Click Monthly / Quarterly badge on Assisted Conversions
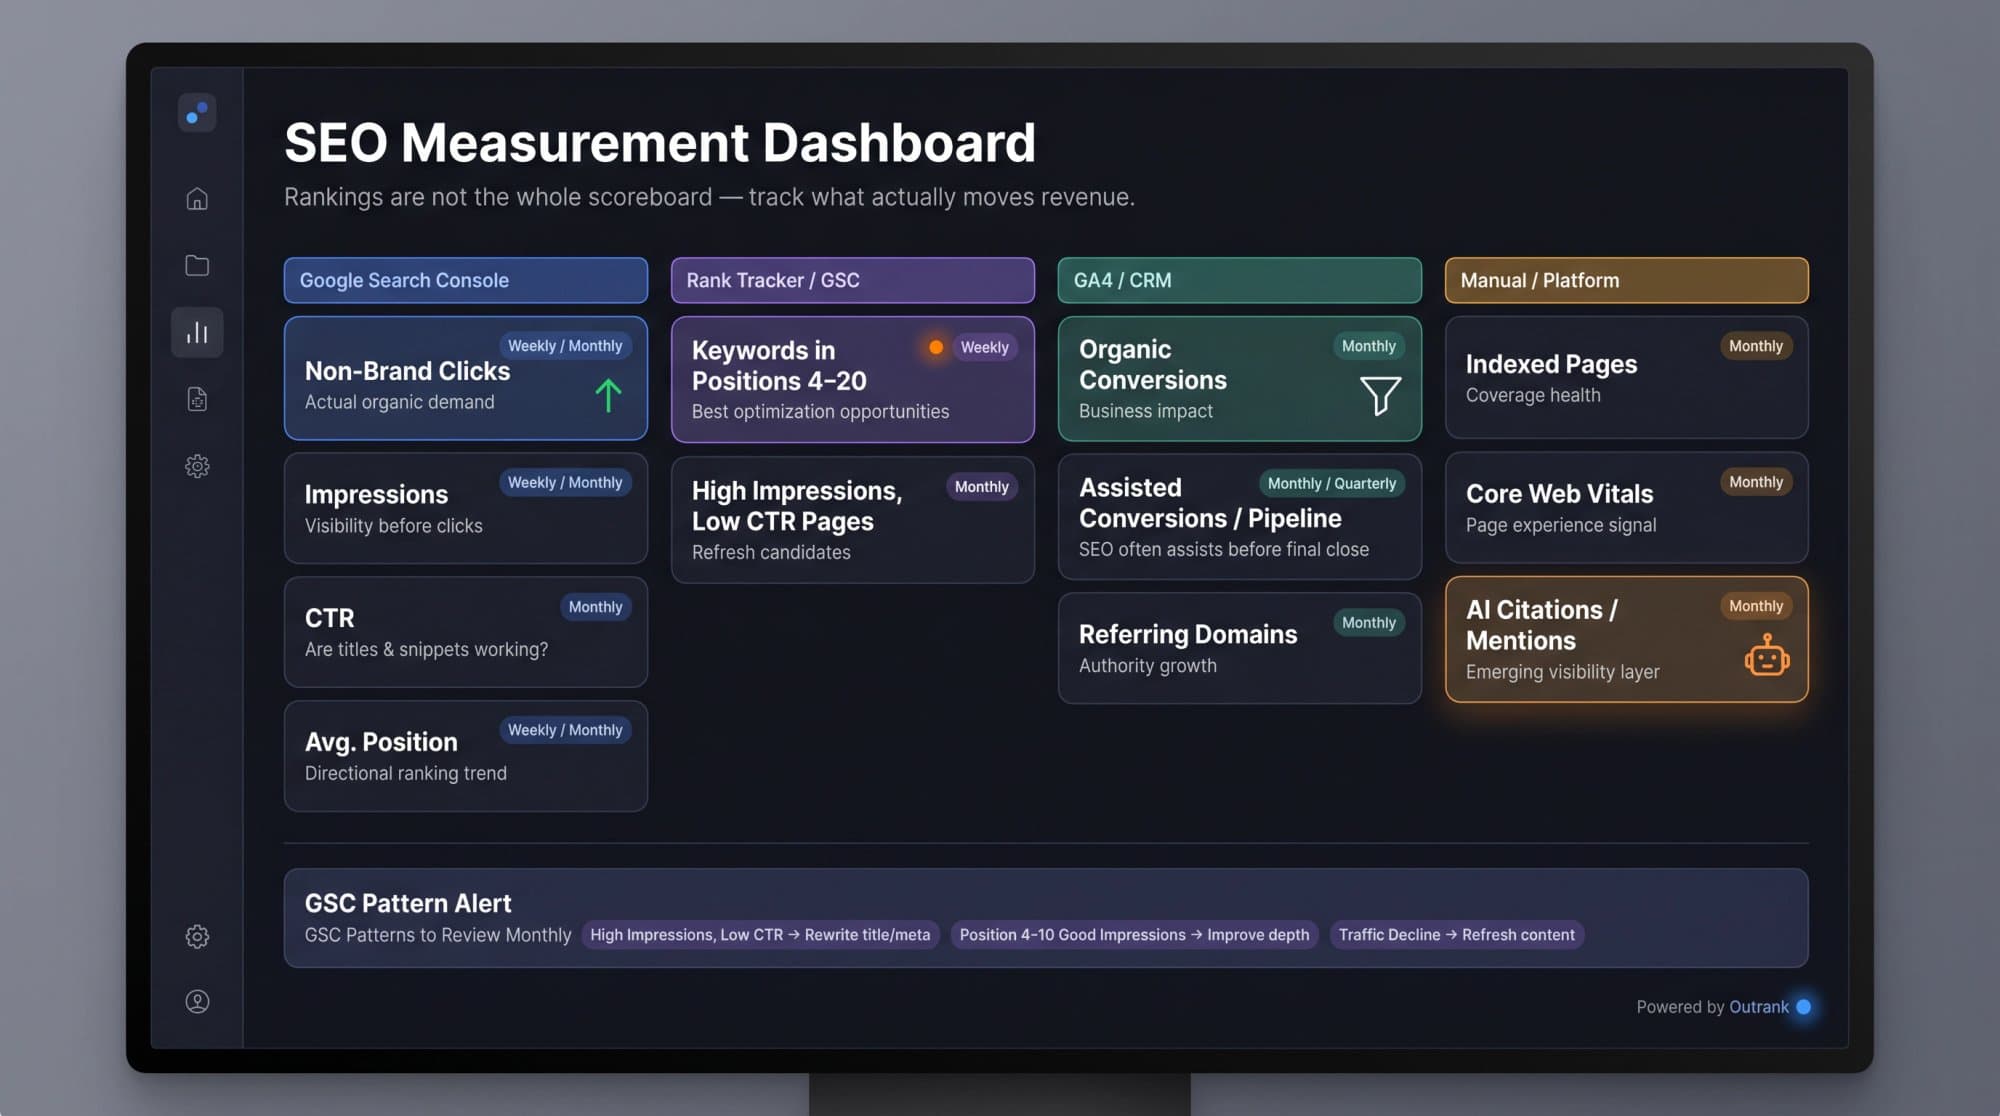Screen dimensions: 2000x1116 [x=1331, y=483]
